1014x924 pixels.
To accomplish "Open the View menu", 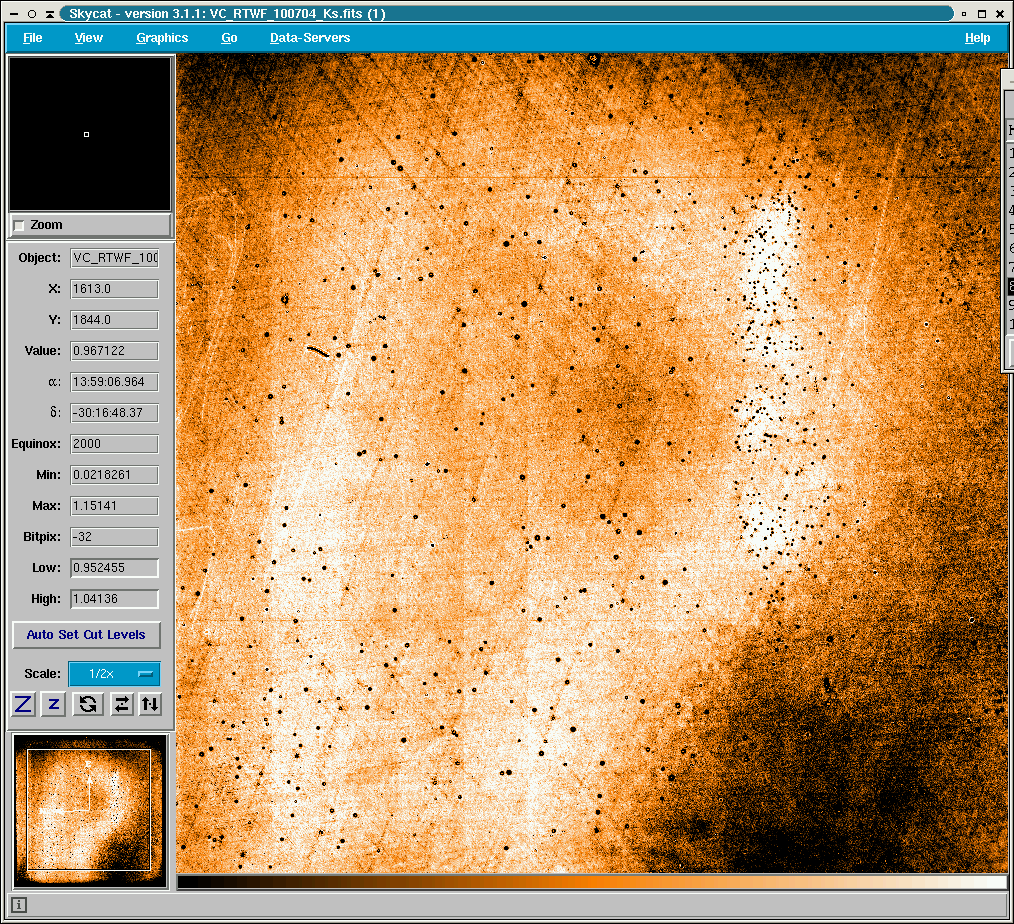I will (x=89, y=38).
